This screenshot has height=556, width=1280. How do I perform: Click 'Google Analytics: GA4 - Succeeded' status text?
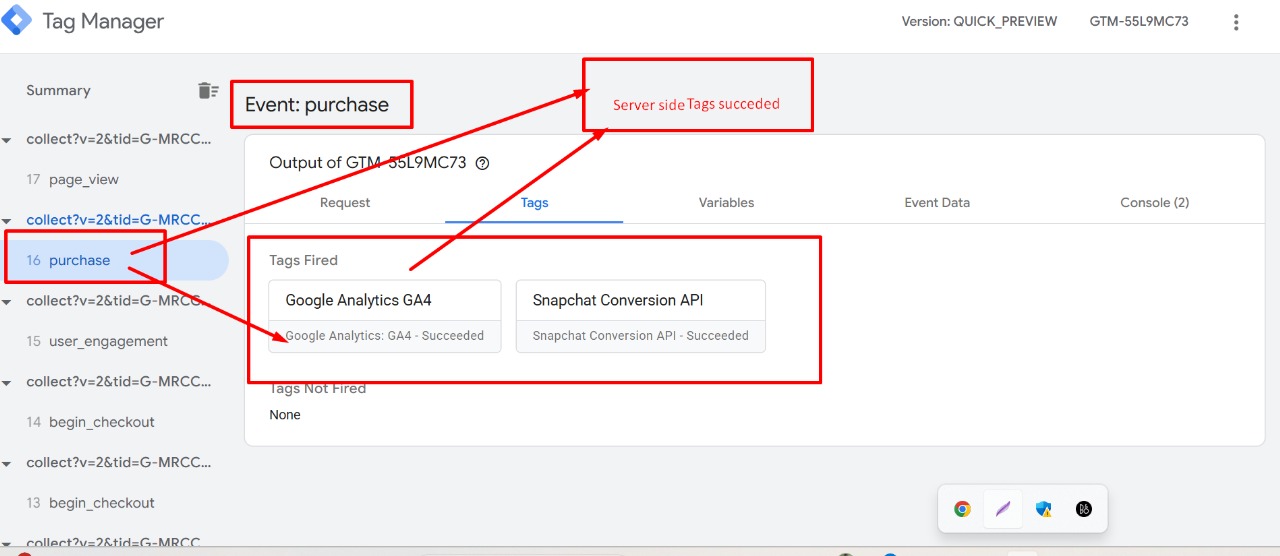(385, 336)
